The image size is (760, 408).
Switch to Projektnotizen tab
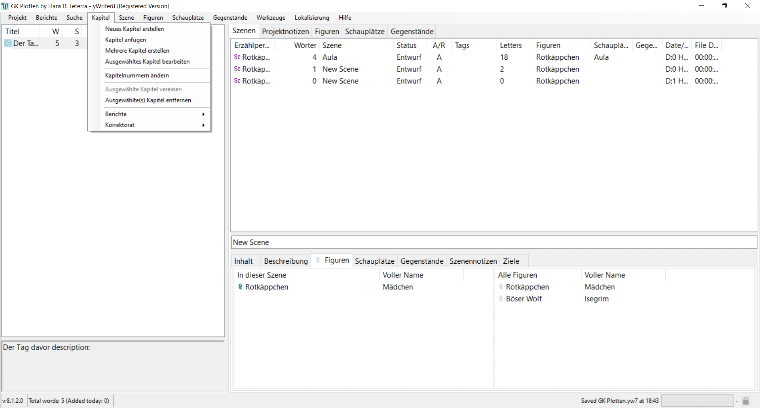click(285, 31)
